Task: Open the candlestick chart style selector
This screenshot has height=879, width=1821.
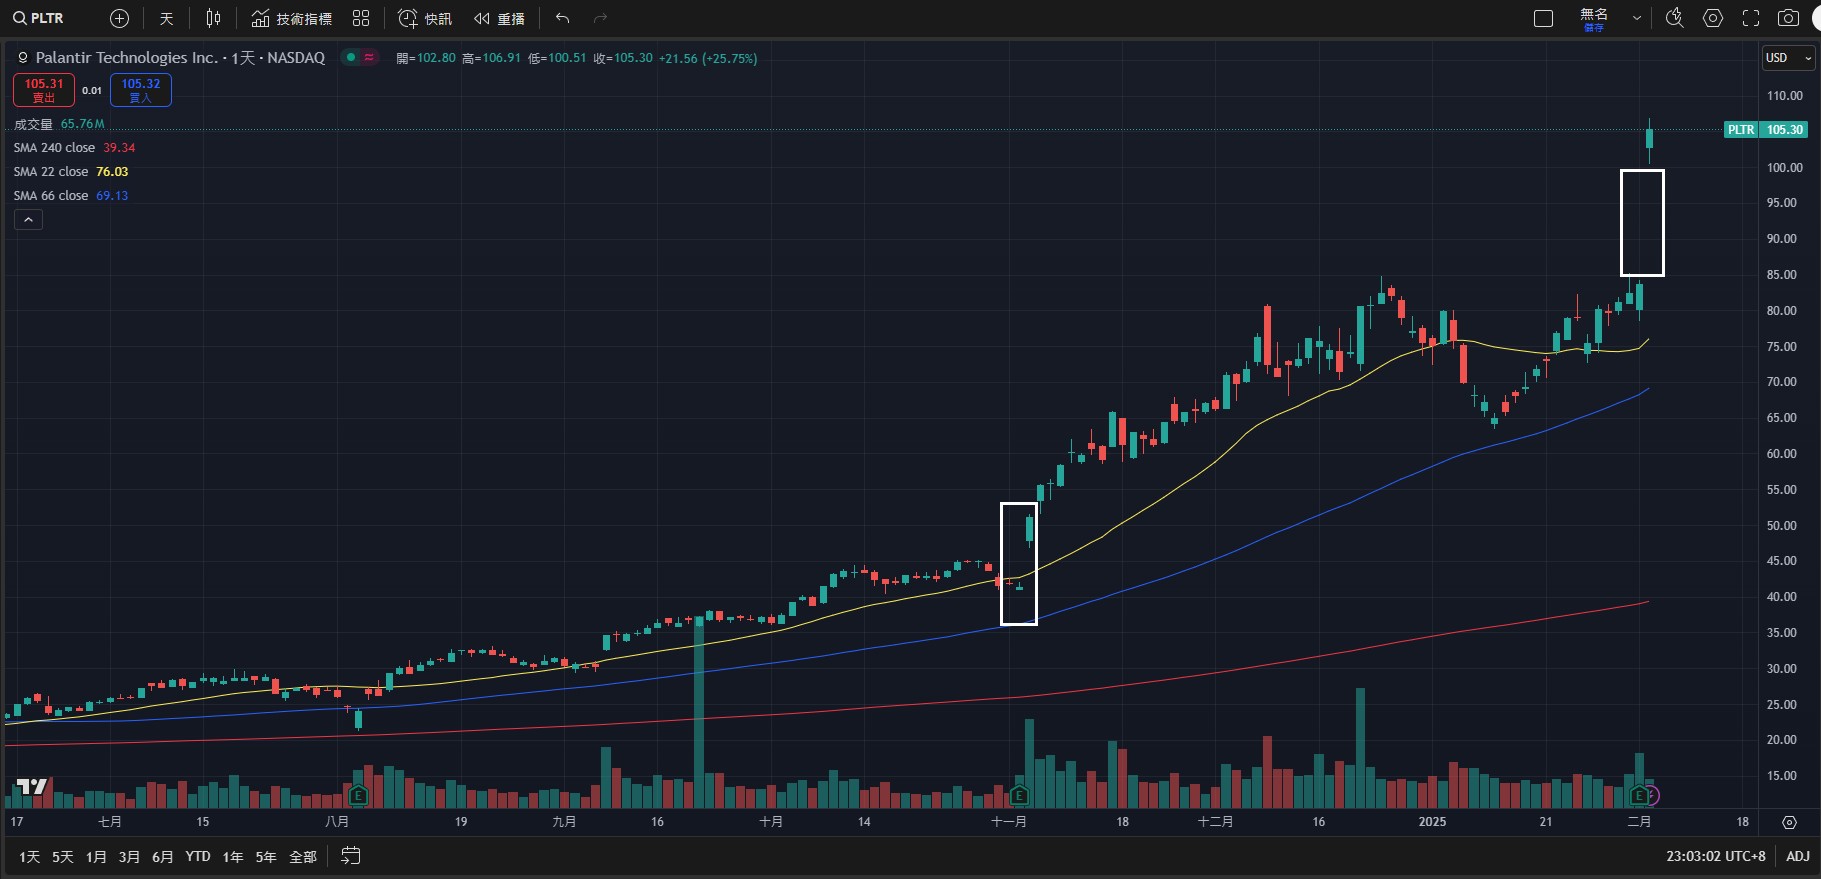Action: (x=213, y=18)
